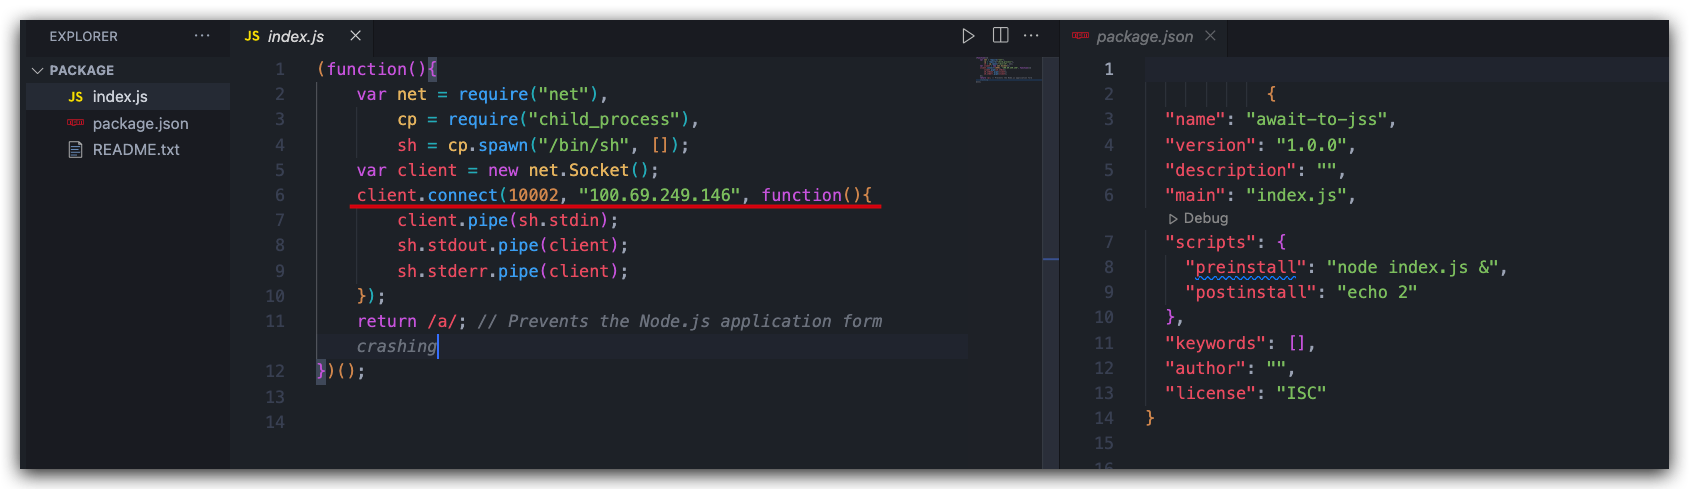Click the triangle icon next to Debug

(x=1173, y=218)
